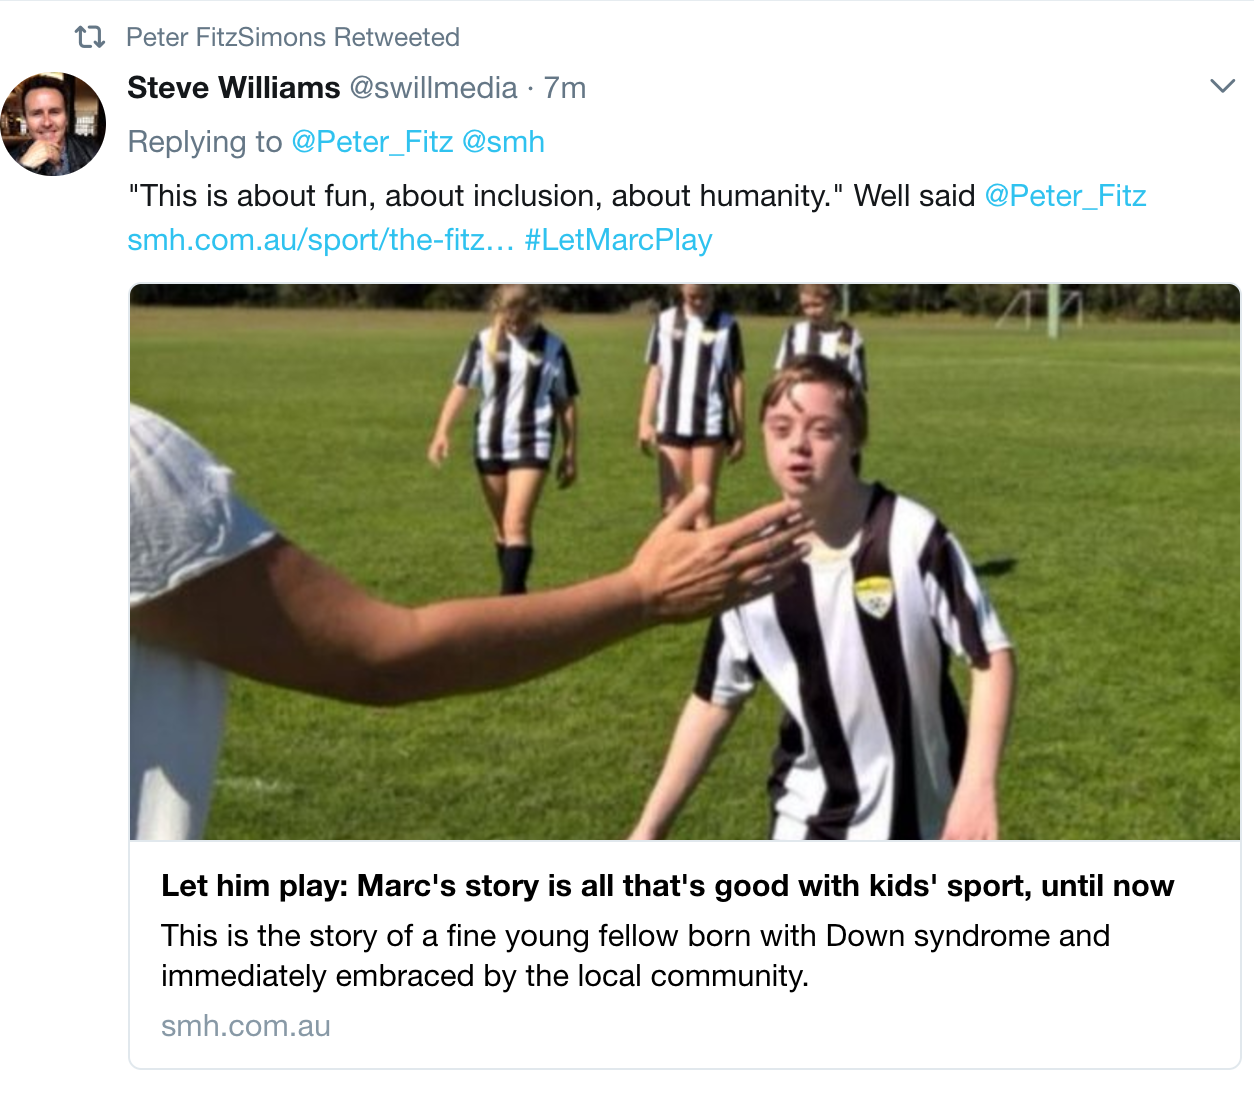Viewport: 1254px width, 1102px height.
Task: Click the Steve Williams display name
Action: [x=233, y=88]
